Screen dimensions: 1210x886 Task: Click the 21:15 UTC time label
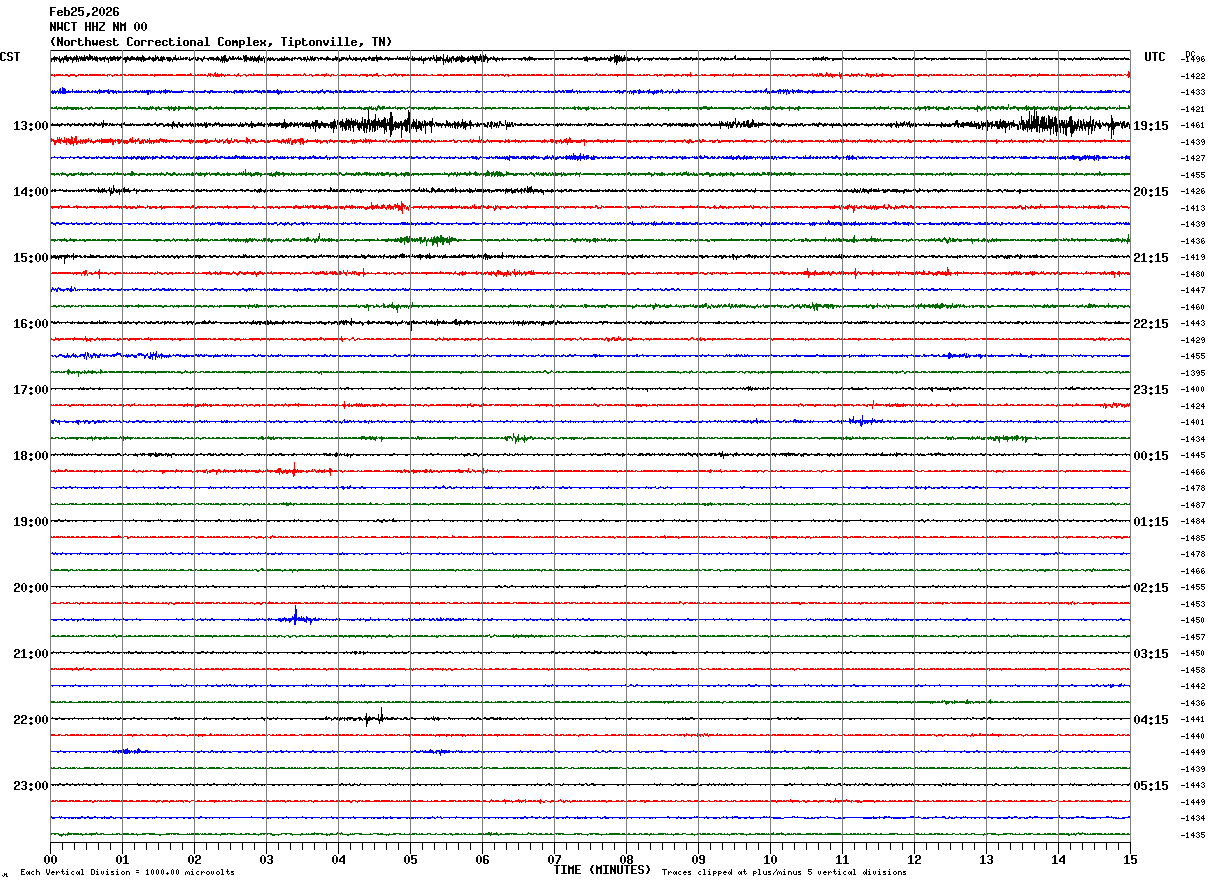coord(1151,258)
